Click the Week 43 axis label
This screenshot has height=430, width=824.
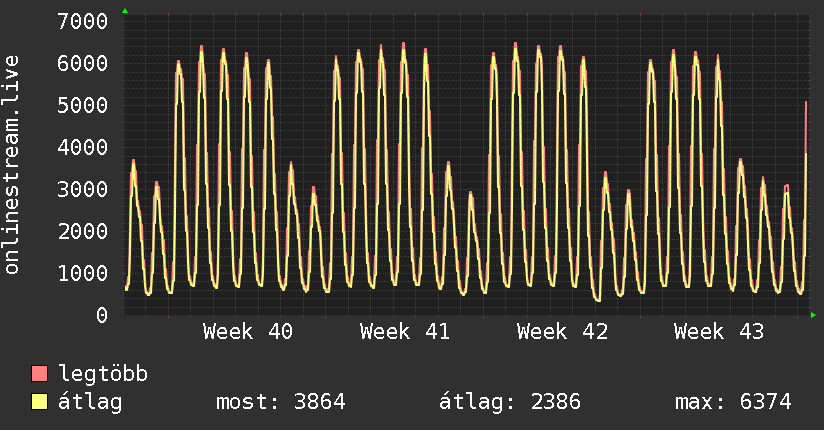719,332
